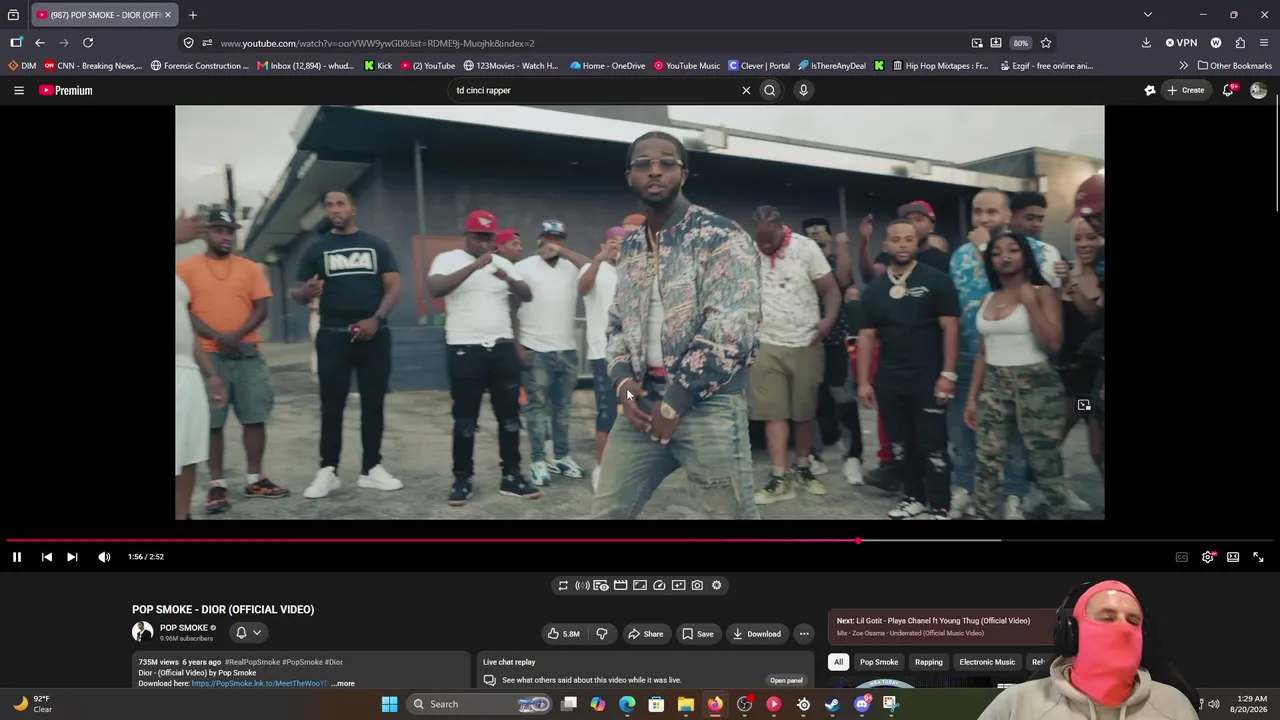Clear the search text with the X
Screen dimensions: 1280x720
click(746, 90)
